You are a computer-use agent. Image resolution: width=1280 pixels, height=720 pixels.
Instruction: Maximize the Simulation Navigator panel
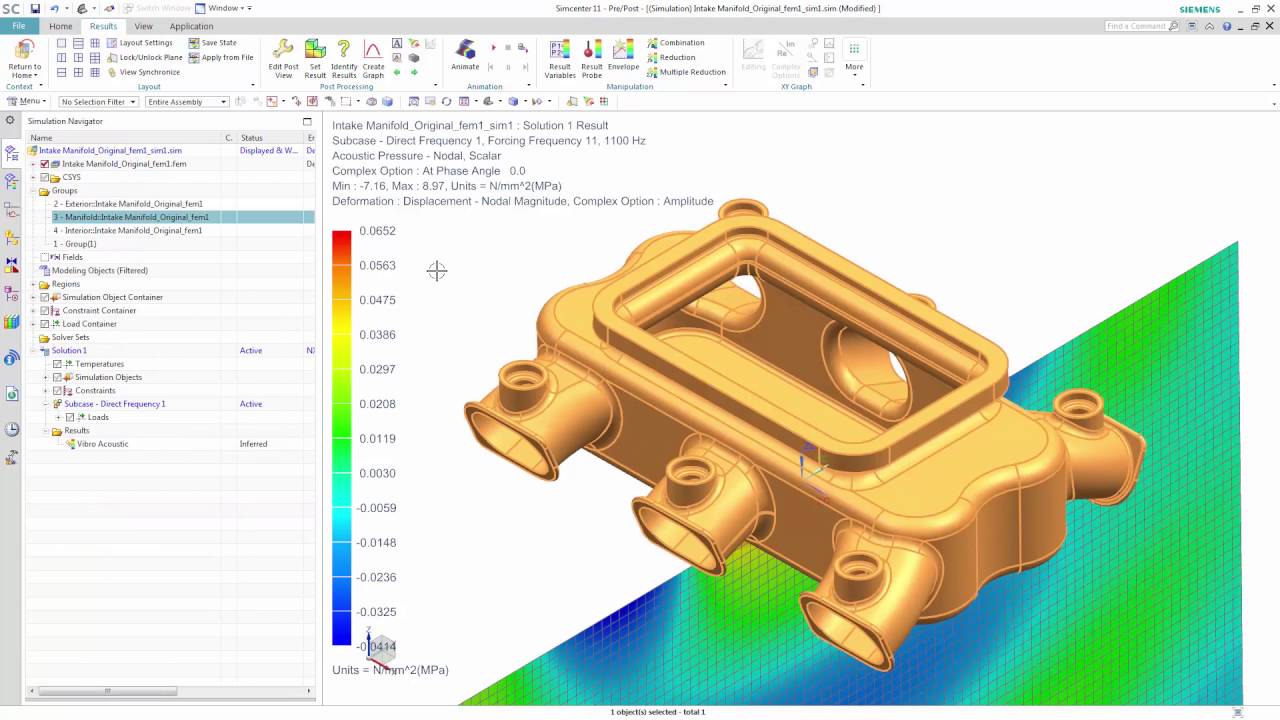[307, 121]
